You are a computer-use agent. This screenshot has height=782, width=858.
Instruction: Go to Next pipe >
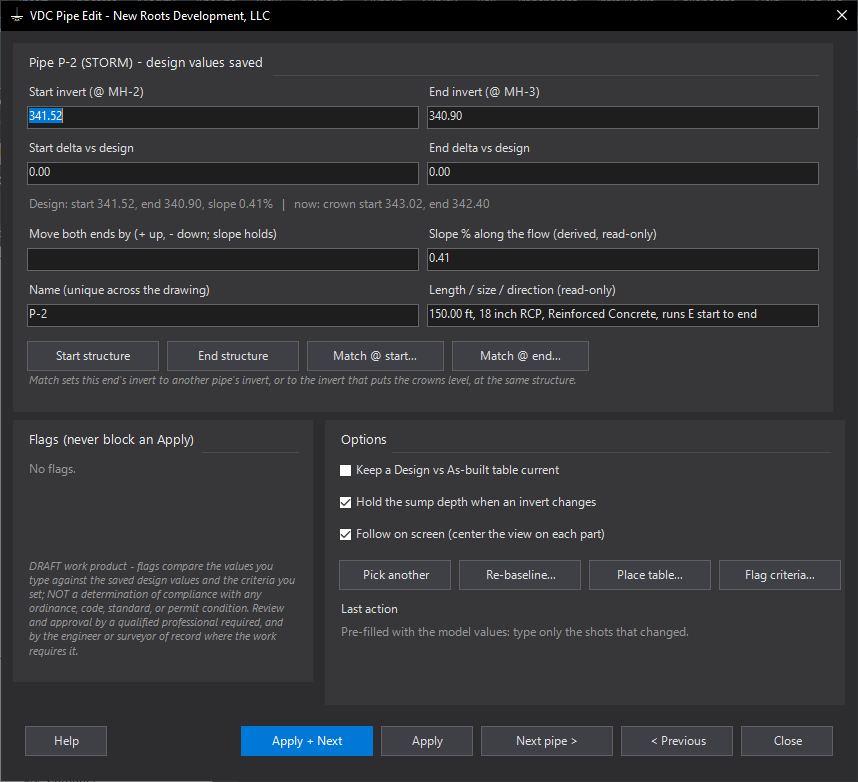point(547,741)
